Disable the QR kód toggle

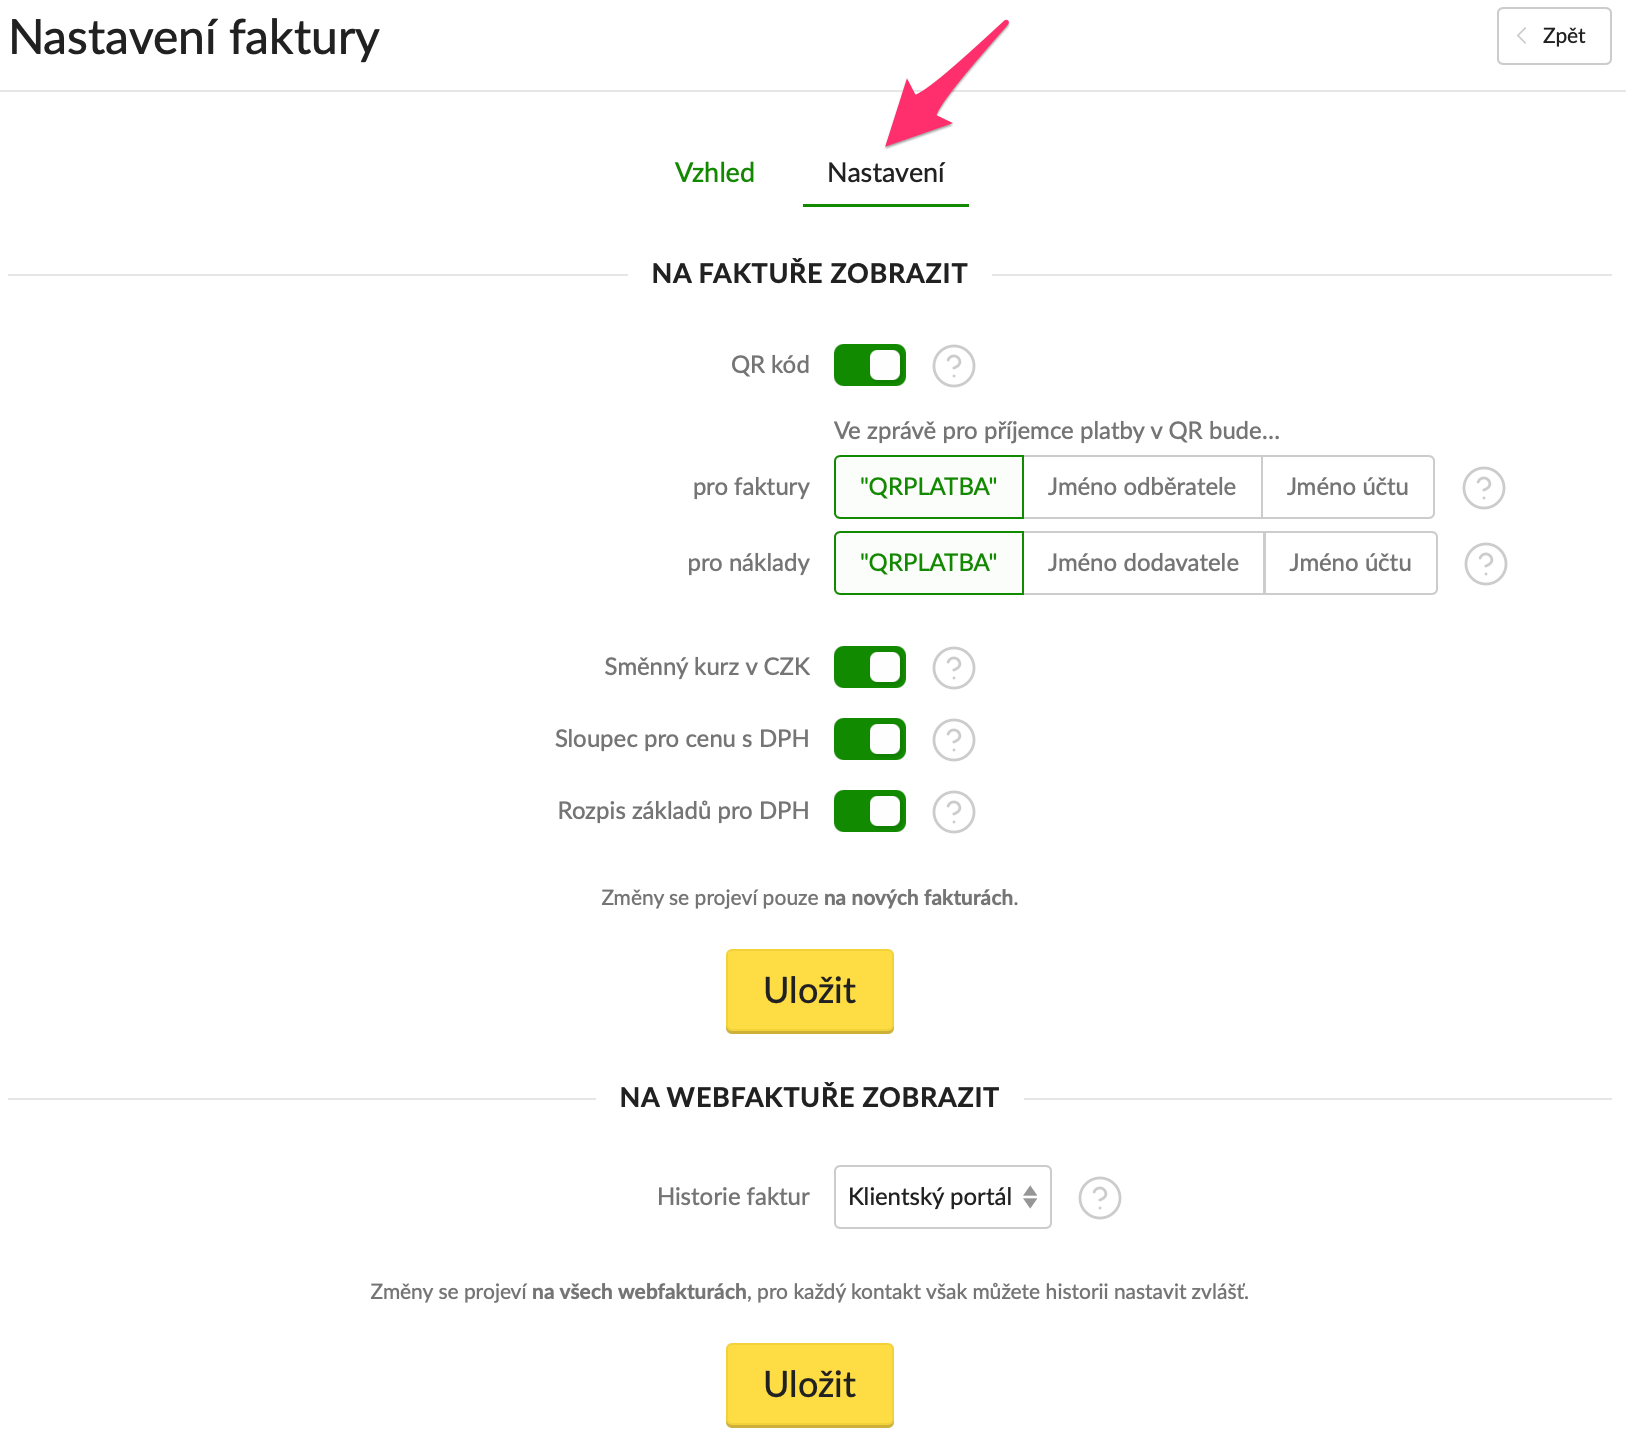(869, 366)
